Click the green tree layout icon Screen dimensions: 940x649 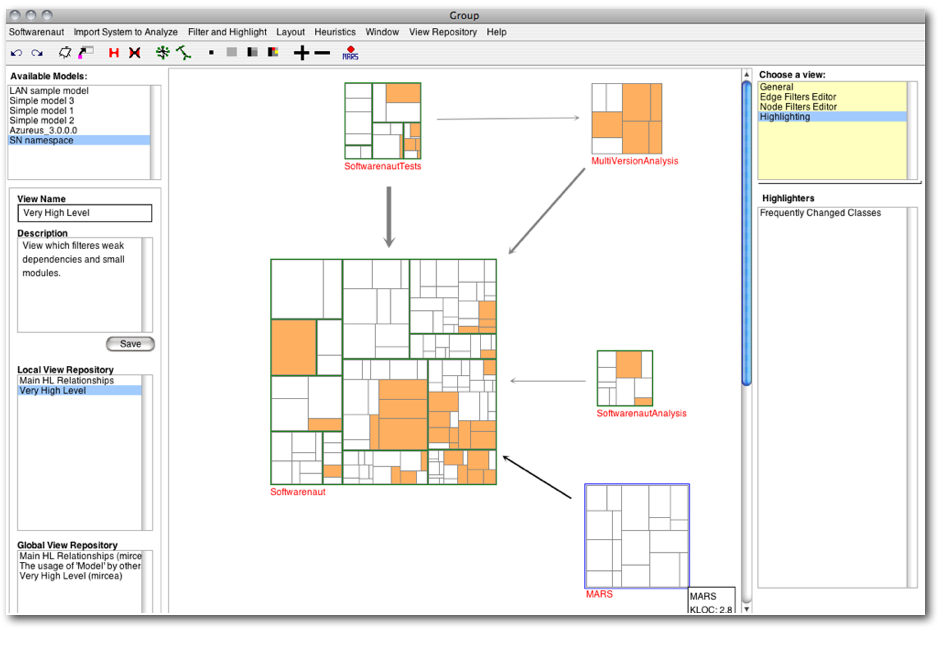(x=183, y=52)
